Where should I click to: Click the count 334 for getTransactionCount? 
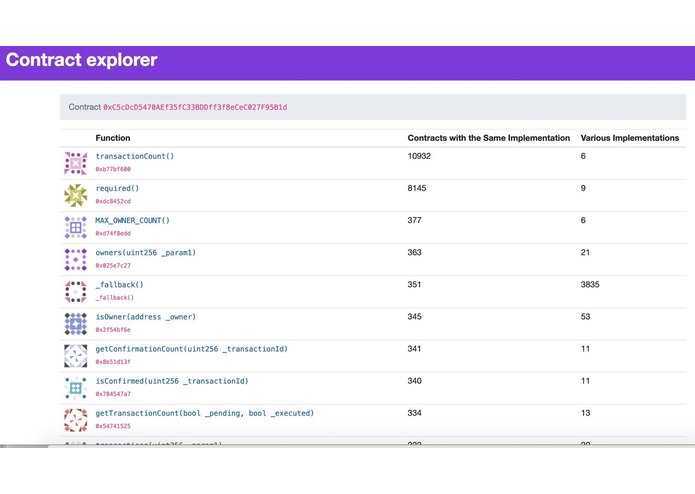click(x=414, y=413)
